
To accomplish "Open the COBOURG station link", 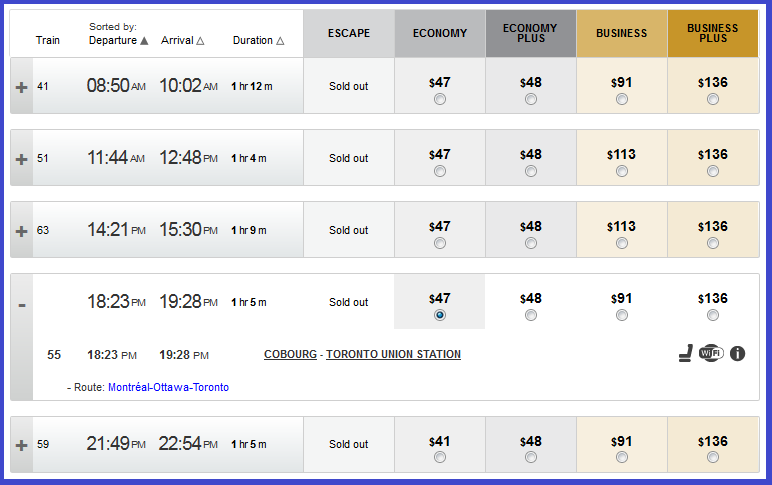I will 290,354.
